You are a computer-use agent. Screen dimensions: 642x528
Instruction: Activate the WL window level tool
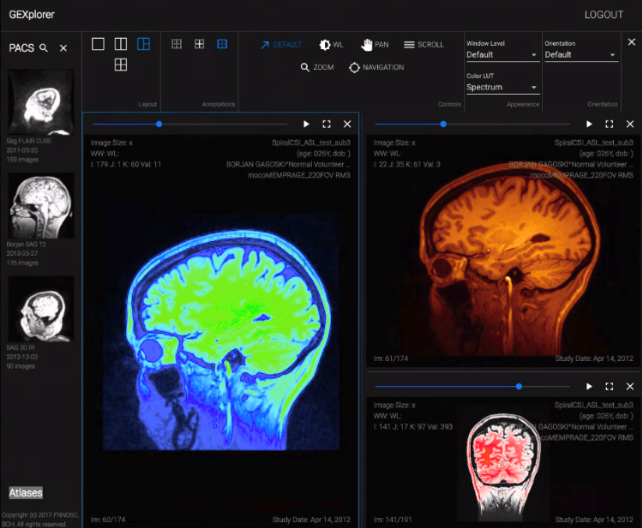tap(331, 45)
